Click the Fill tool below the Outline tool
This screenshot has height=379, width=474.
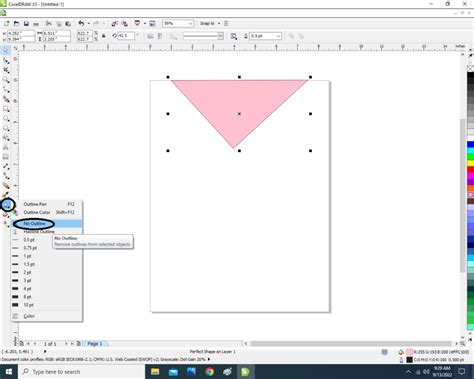coord(6,215)
